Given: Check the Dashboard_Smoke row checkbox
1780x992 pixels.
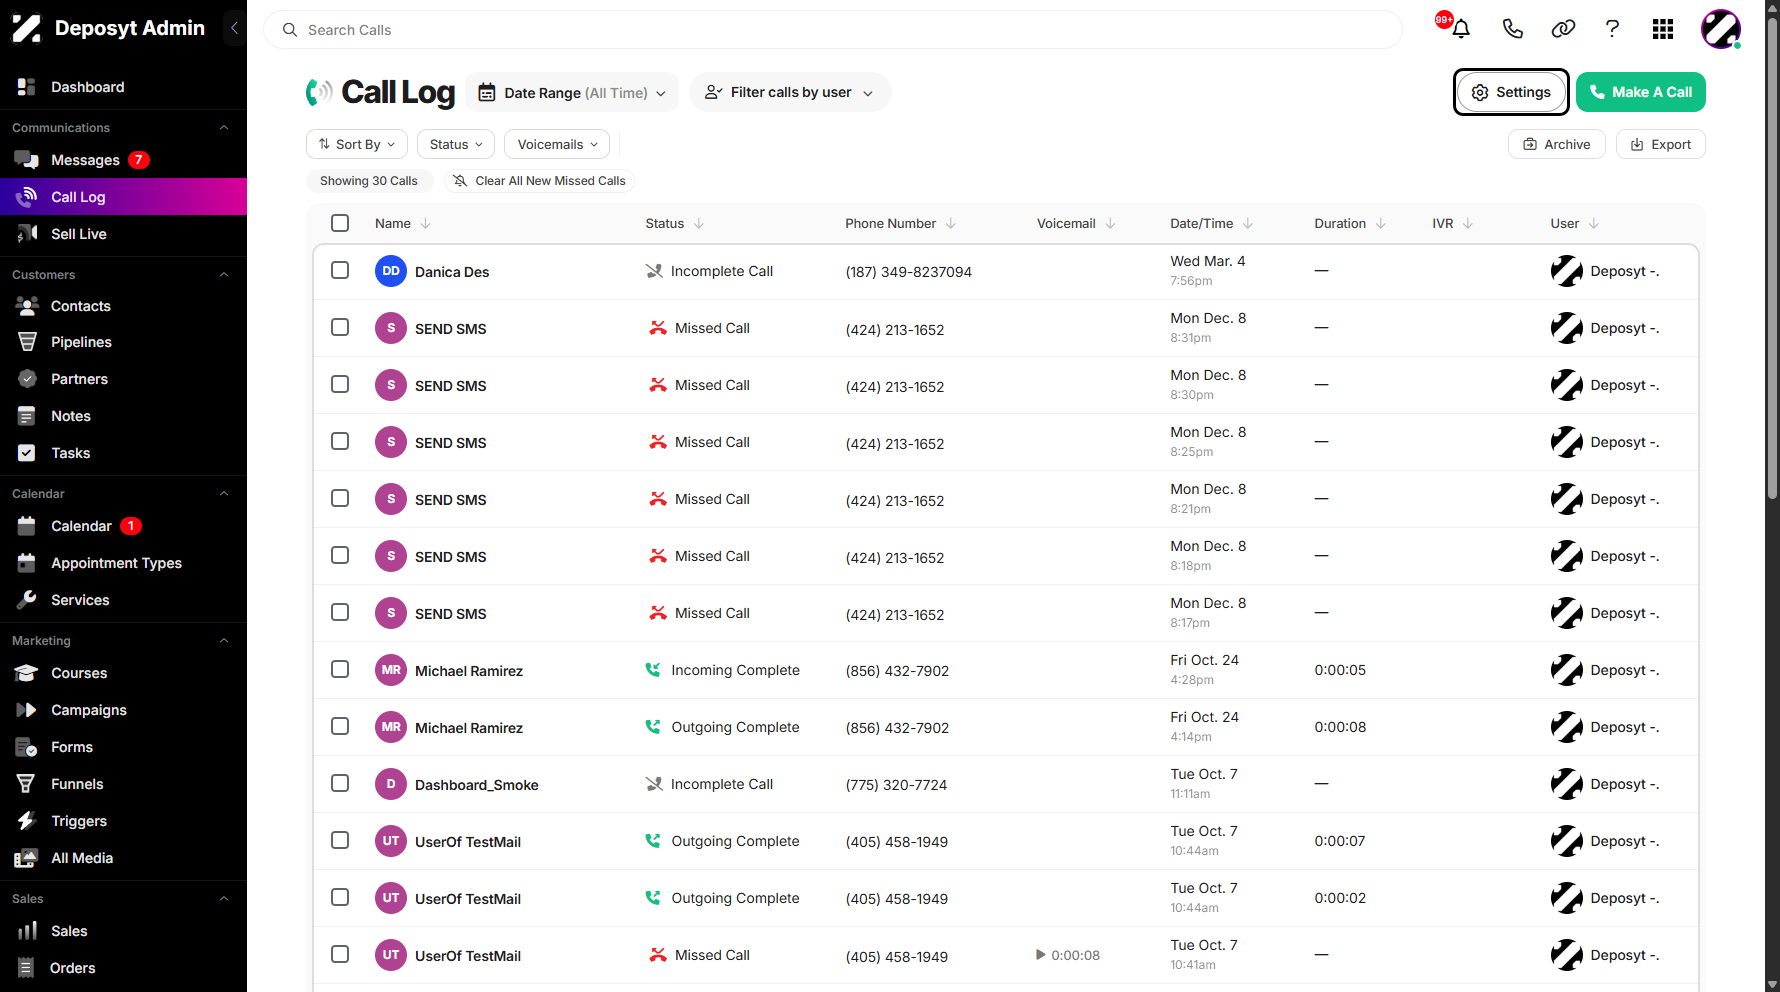Looking at the screenshot, I should coord(340,783).
